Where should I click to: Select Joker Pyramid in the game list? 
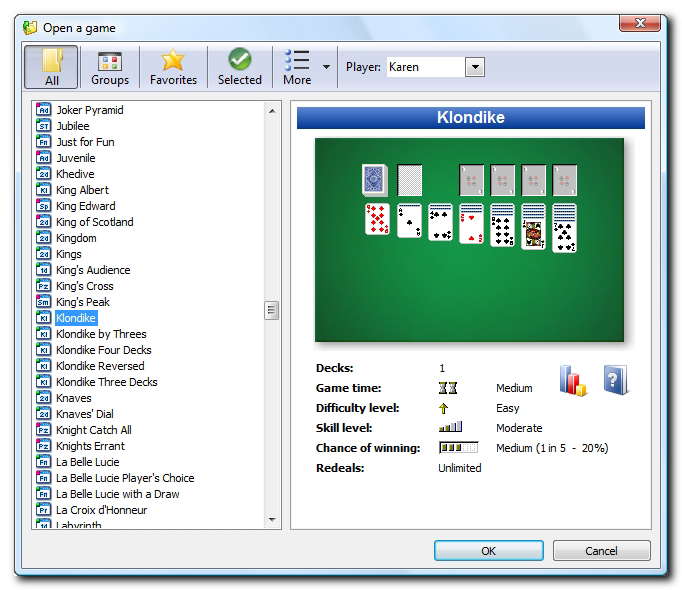coord(90,110)
